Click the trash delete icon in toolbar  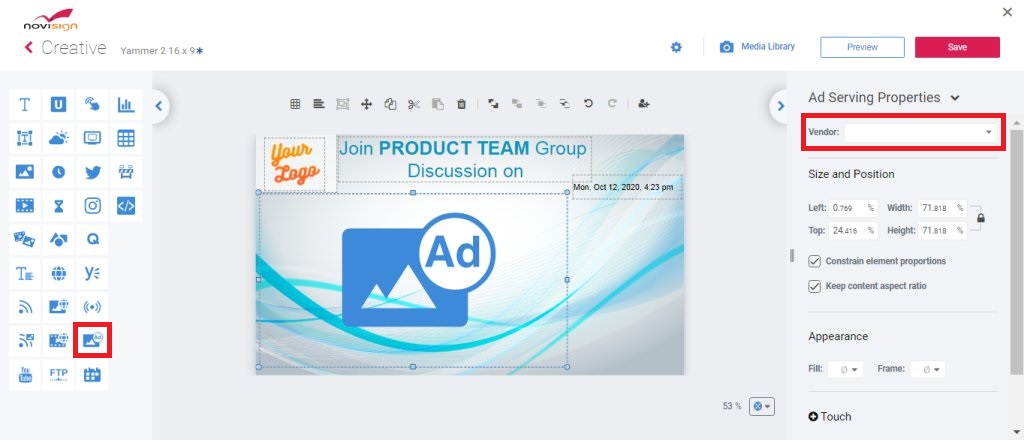tap(462, 104)
